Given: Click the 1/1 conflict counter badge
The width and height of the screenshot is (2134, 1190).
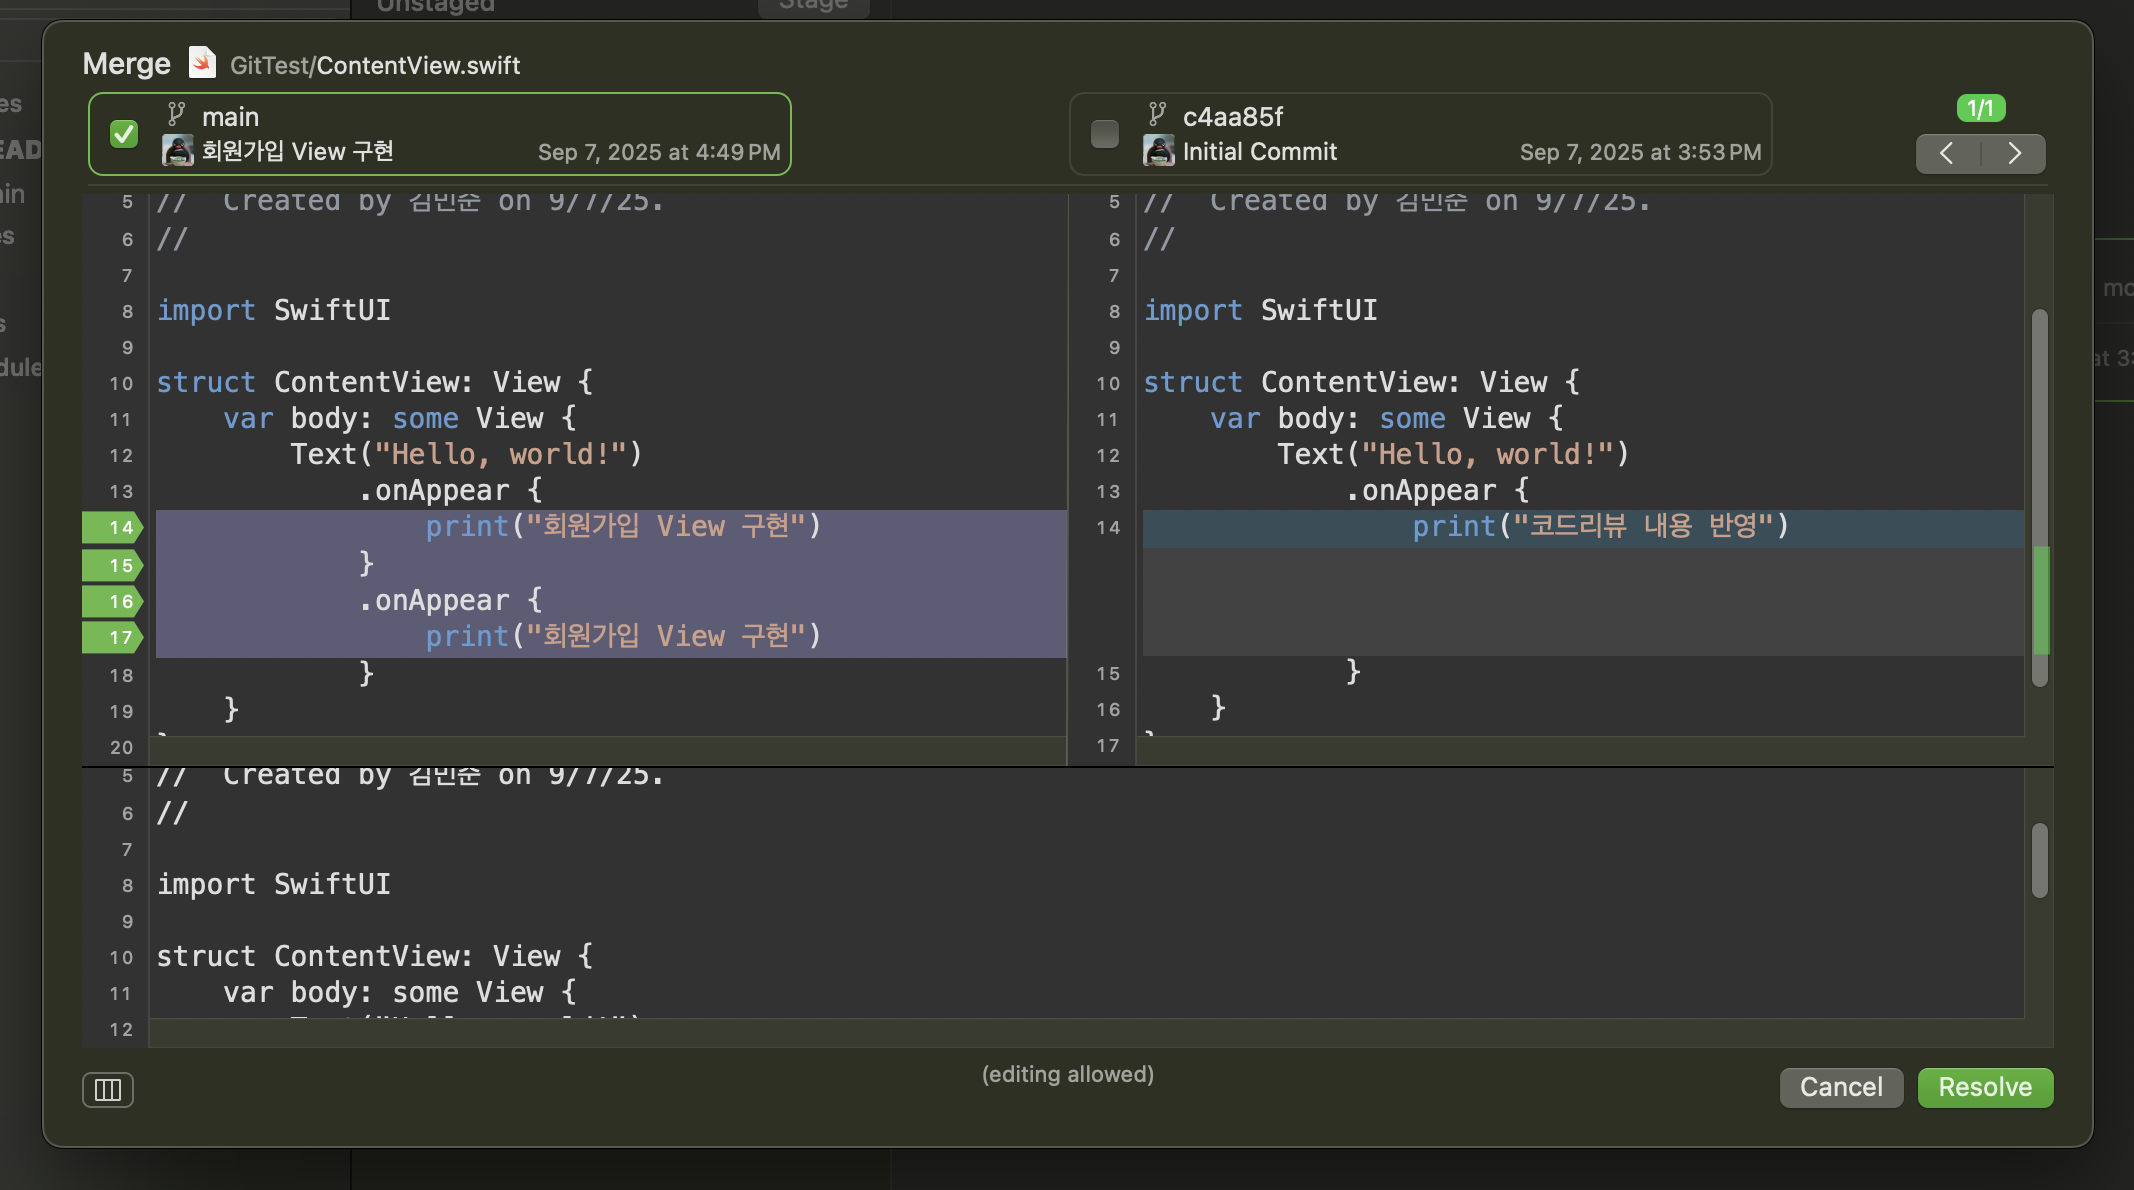Looking at the screenshot, I should tap(1980, 108).
